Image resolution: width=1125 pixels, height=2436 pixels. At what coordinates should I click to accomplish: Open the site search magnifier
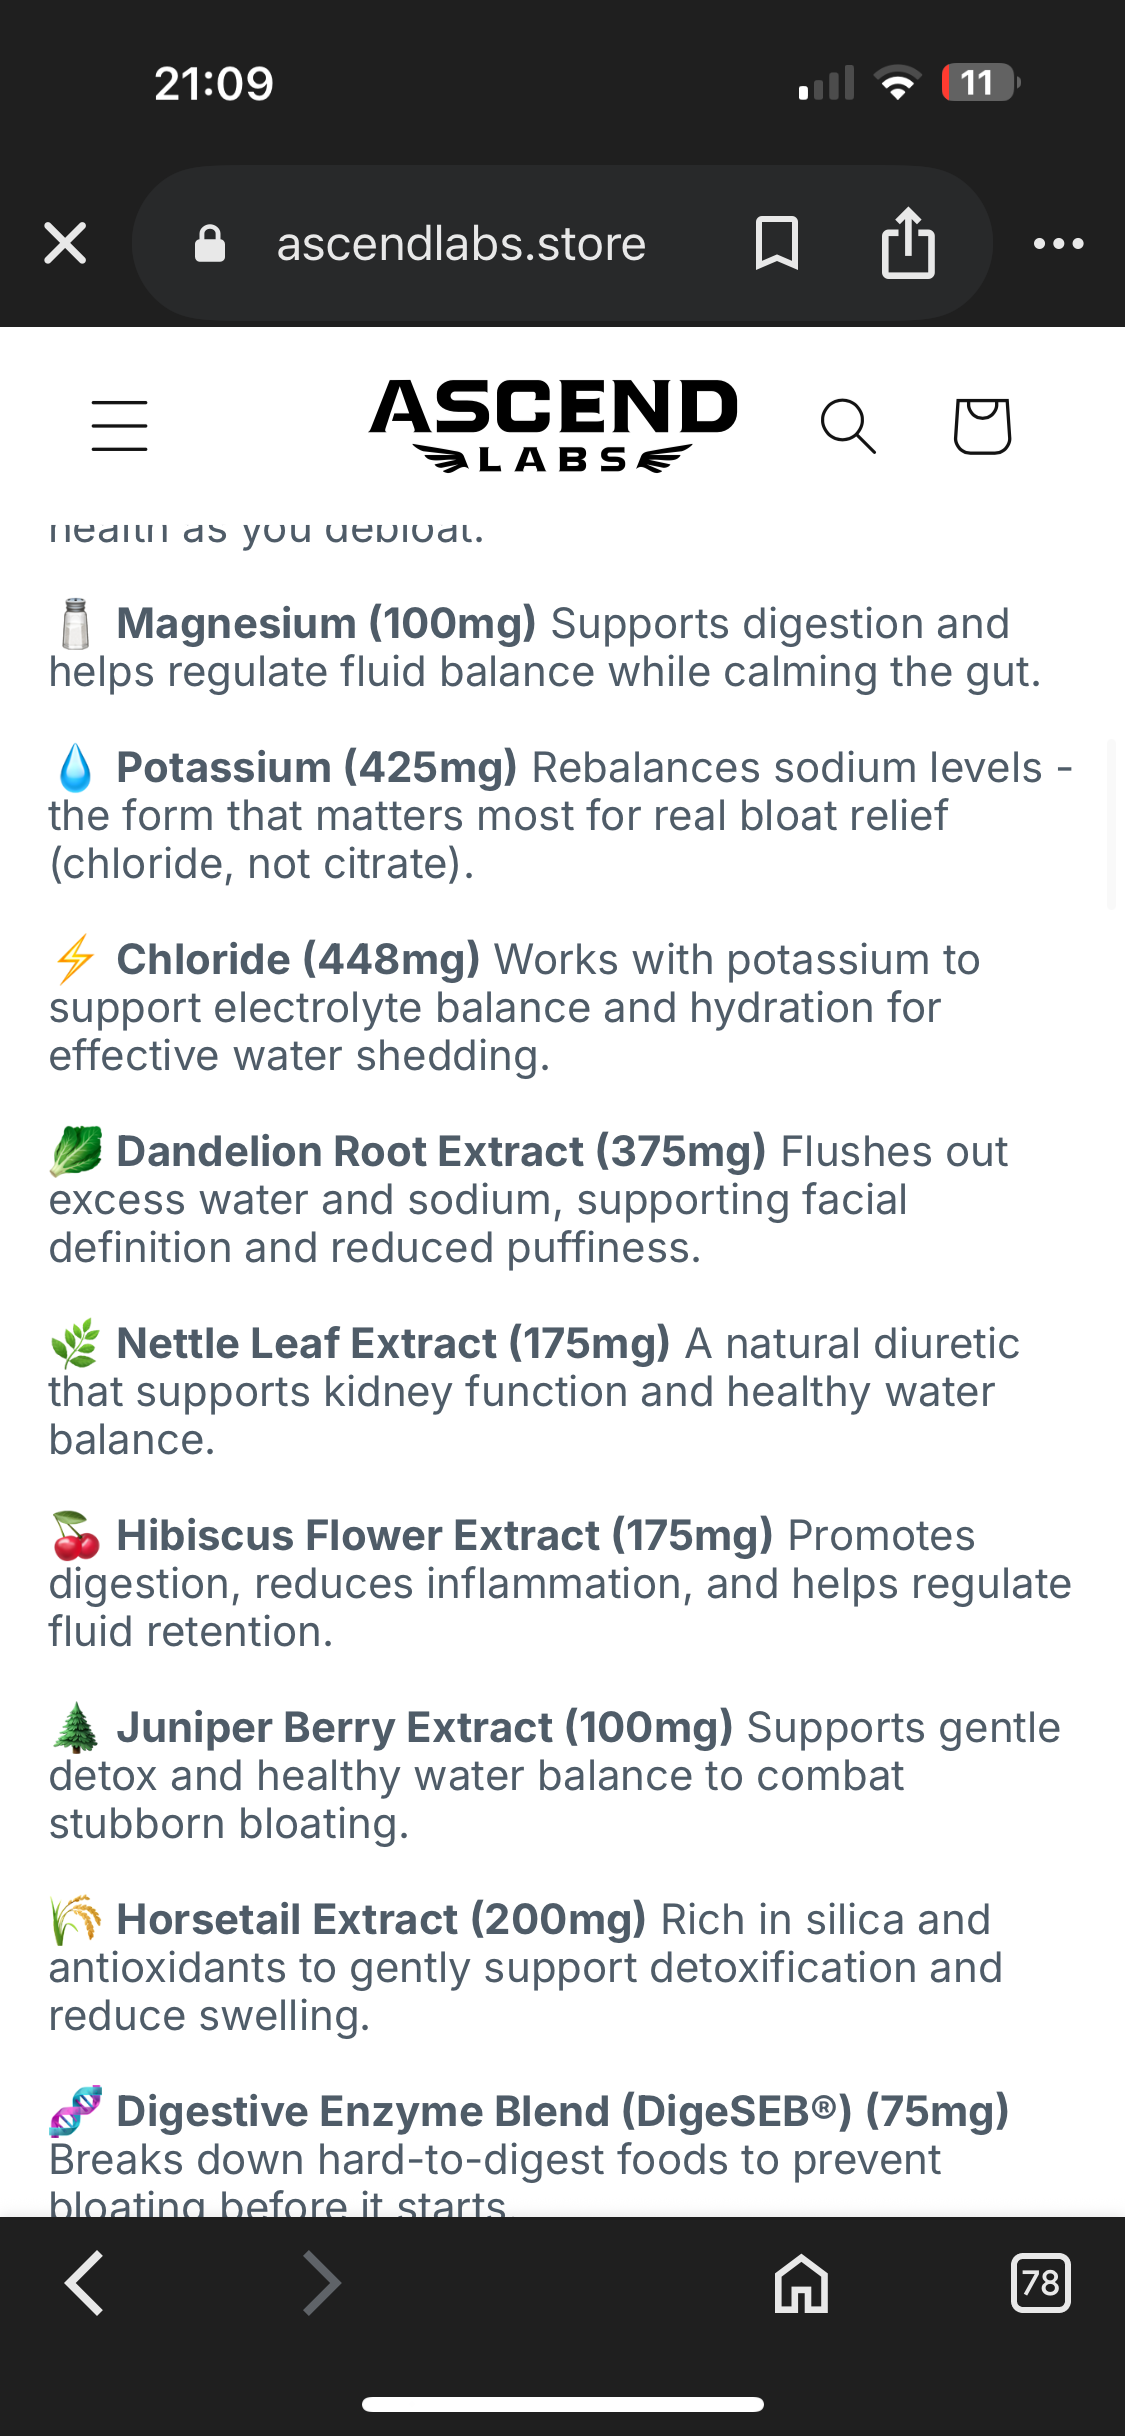pos(848,426)
